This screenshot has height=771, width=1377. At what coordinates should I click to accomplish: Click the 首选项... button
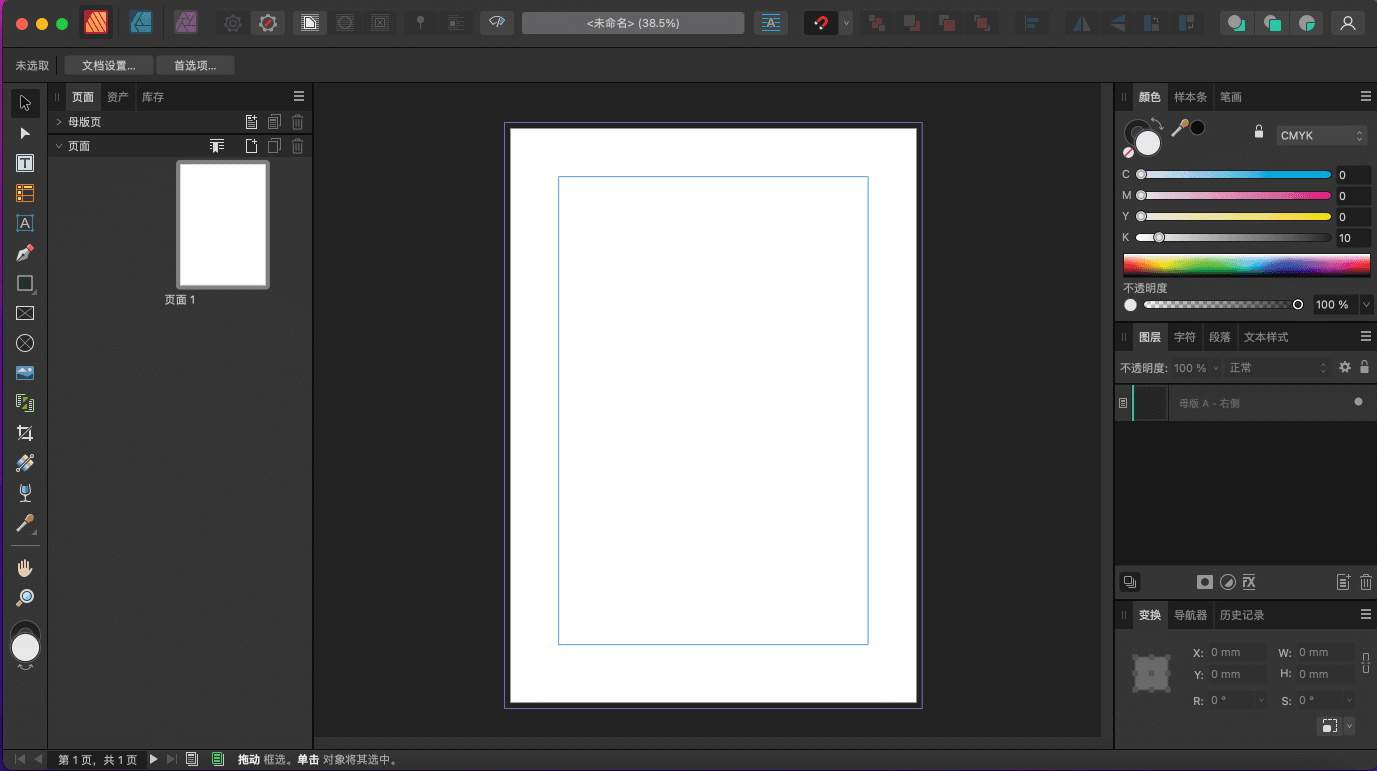pyautogui.click(x=194, y=65)
